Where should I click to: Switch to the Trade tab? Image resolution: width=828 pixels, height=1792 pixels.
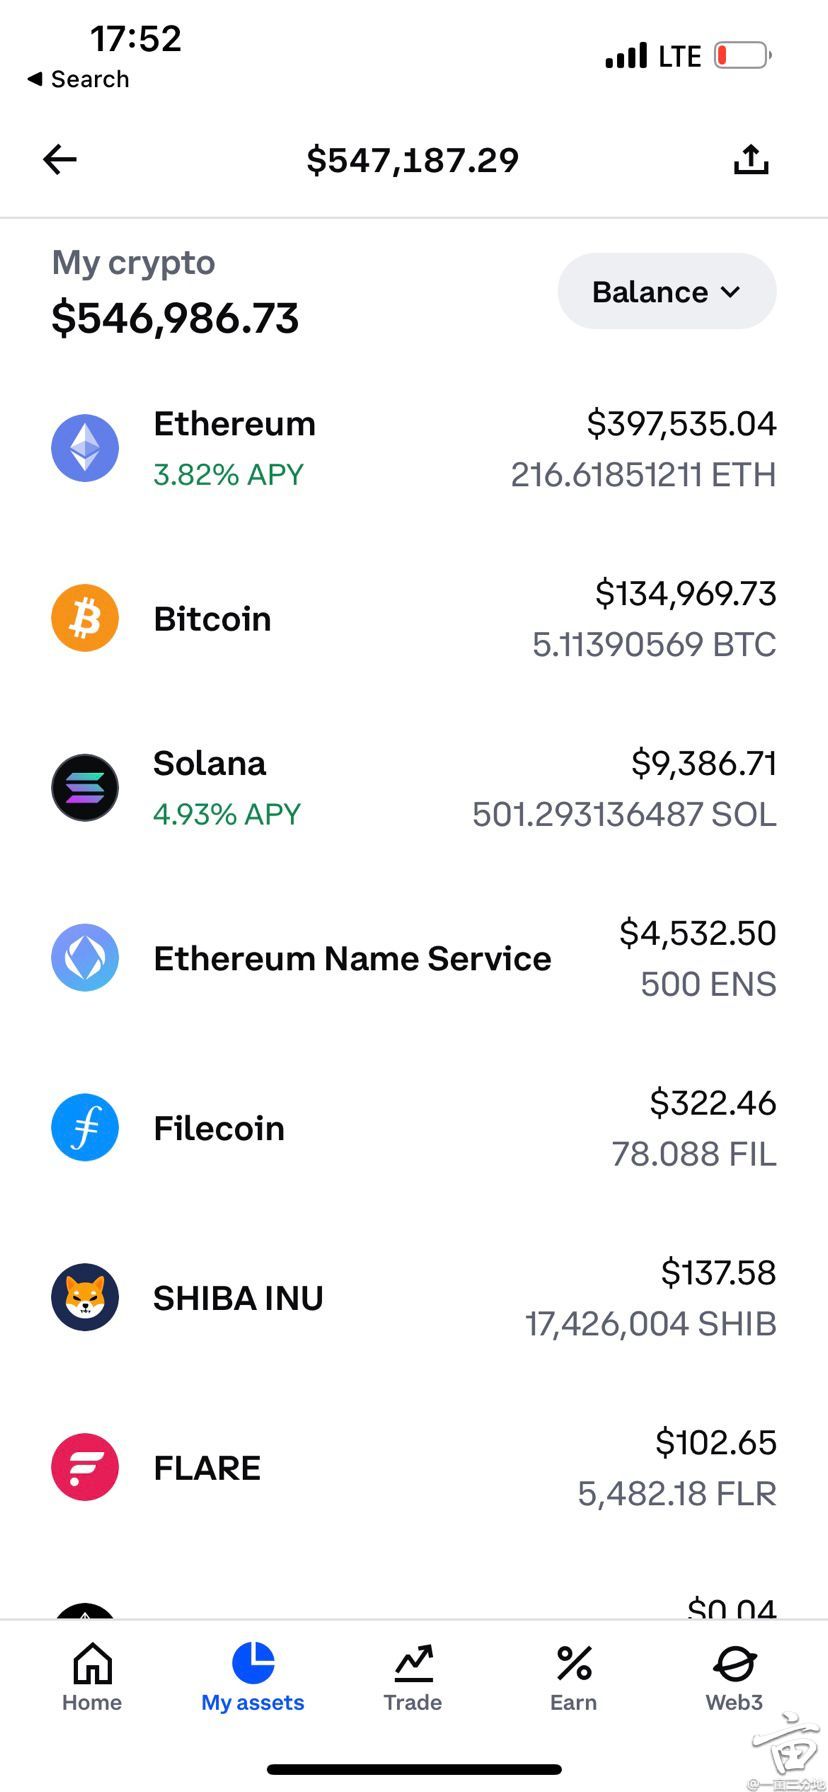[413, 1678]
